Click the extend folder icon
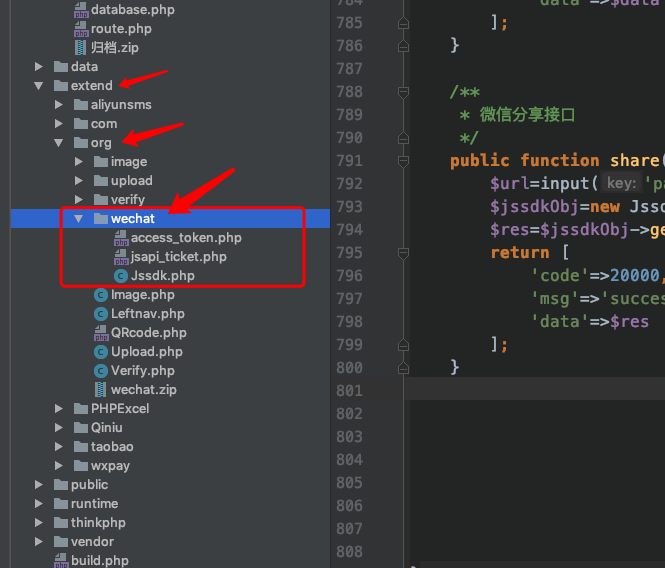Viewport: 665px width, 568px height. (61, 86)
